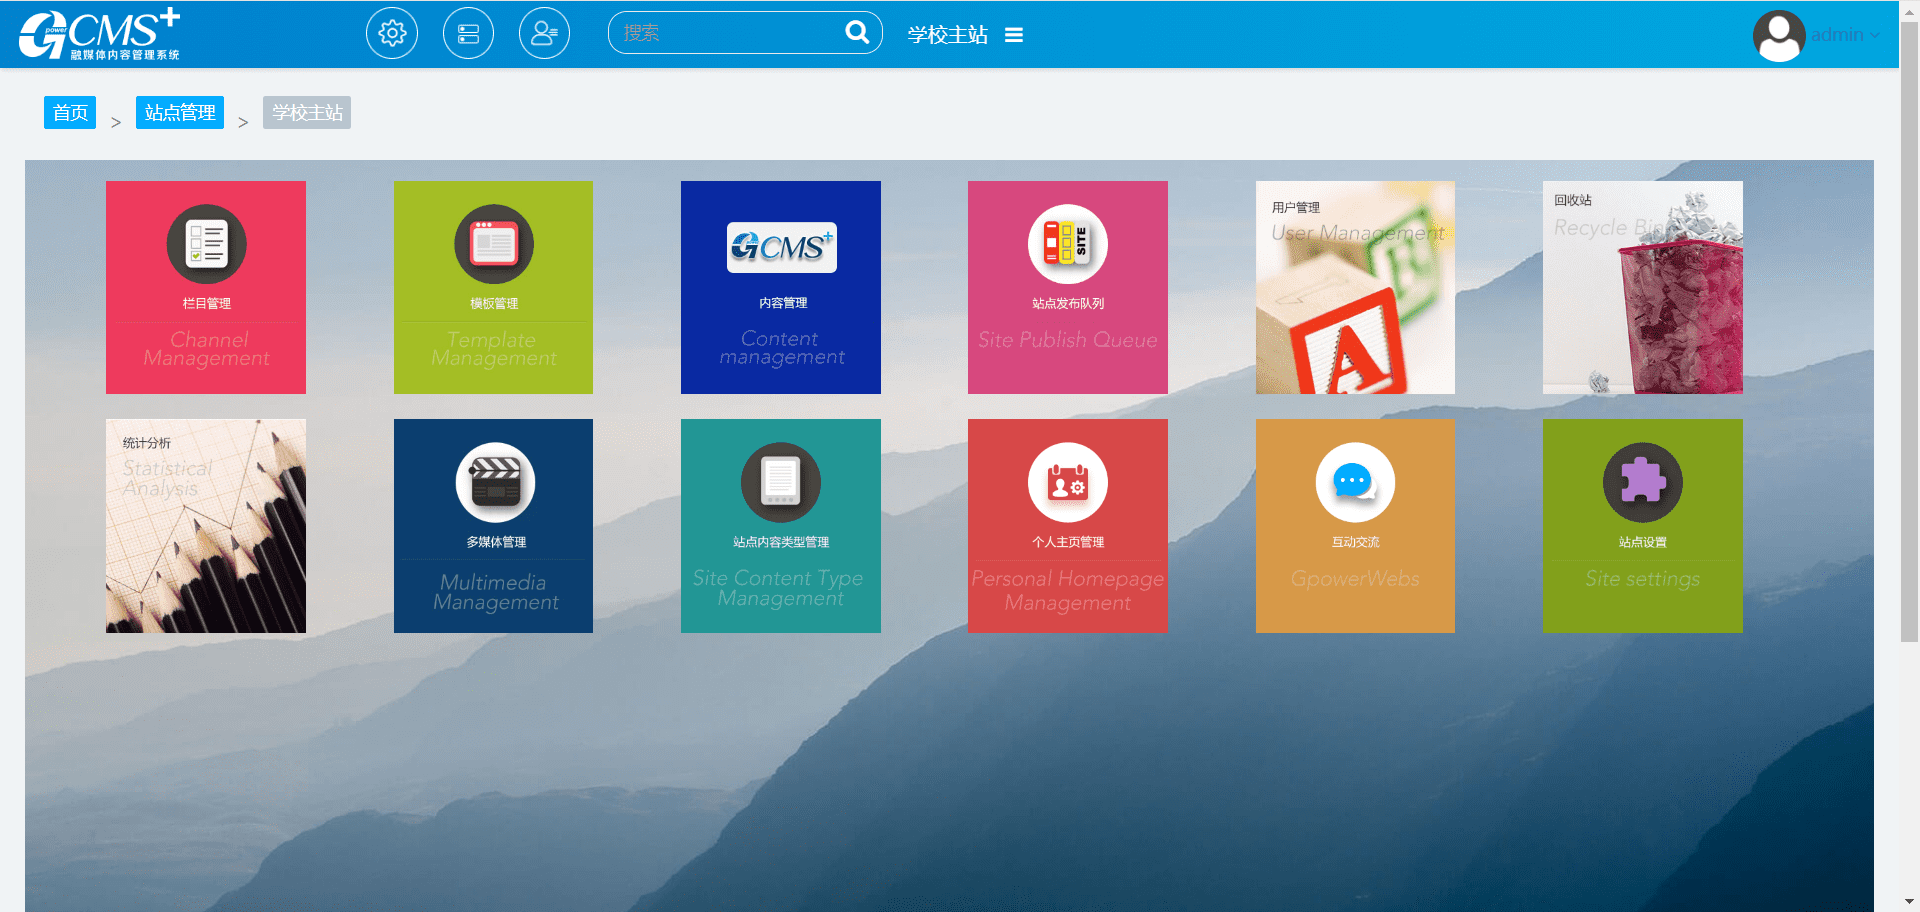
Task: Open the Site settings puzzle tile
Action: tap(1642, 525)
